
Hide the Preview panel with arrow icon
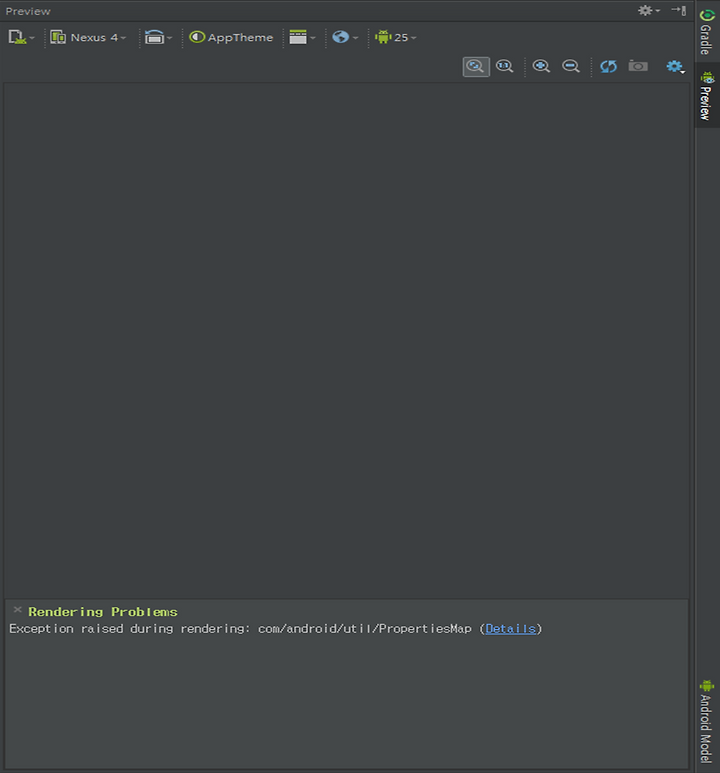click(679, 10)
